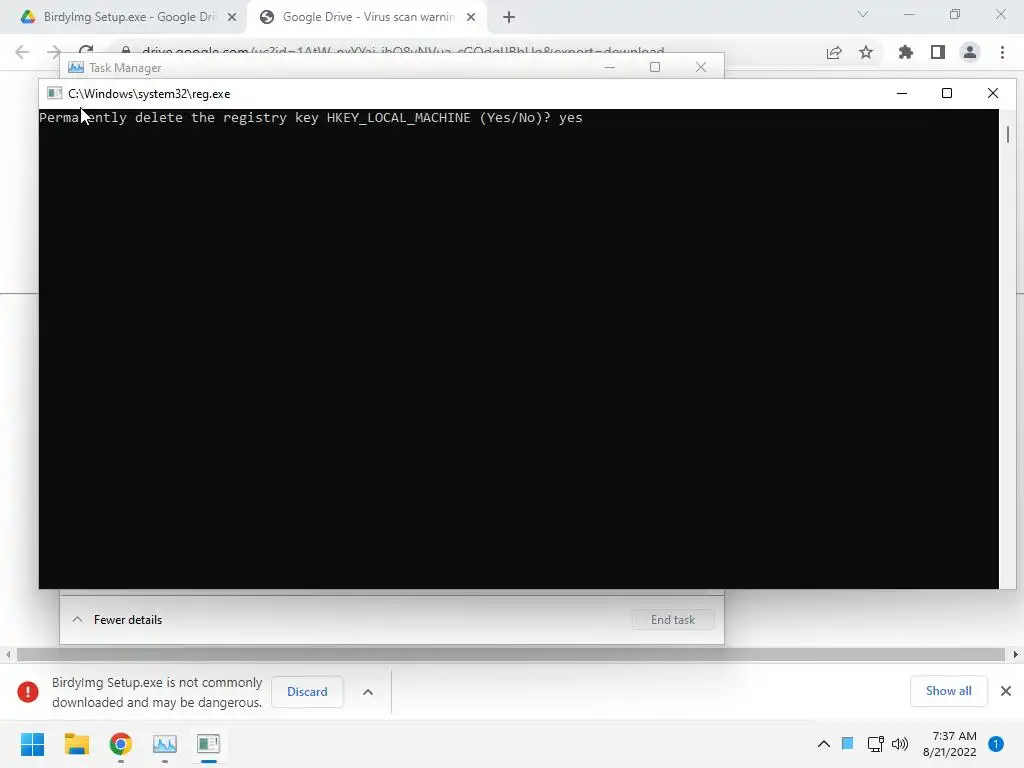This screenshot has width=1024, height=768.
Task: Open the clock showing 7:37 AM
Action: (950, 744)
